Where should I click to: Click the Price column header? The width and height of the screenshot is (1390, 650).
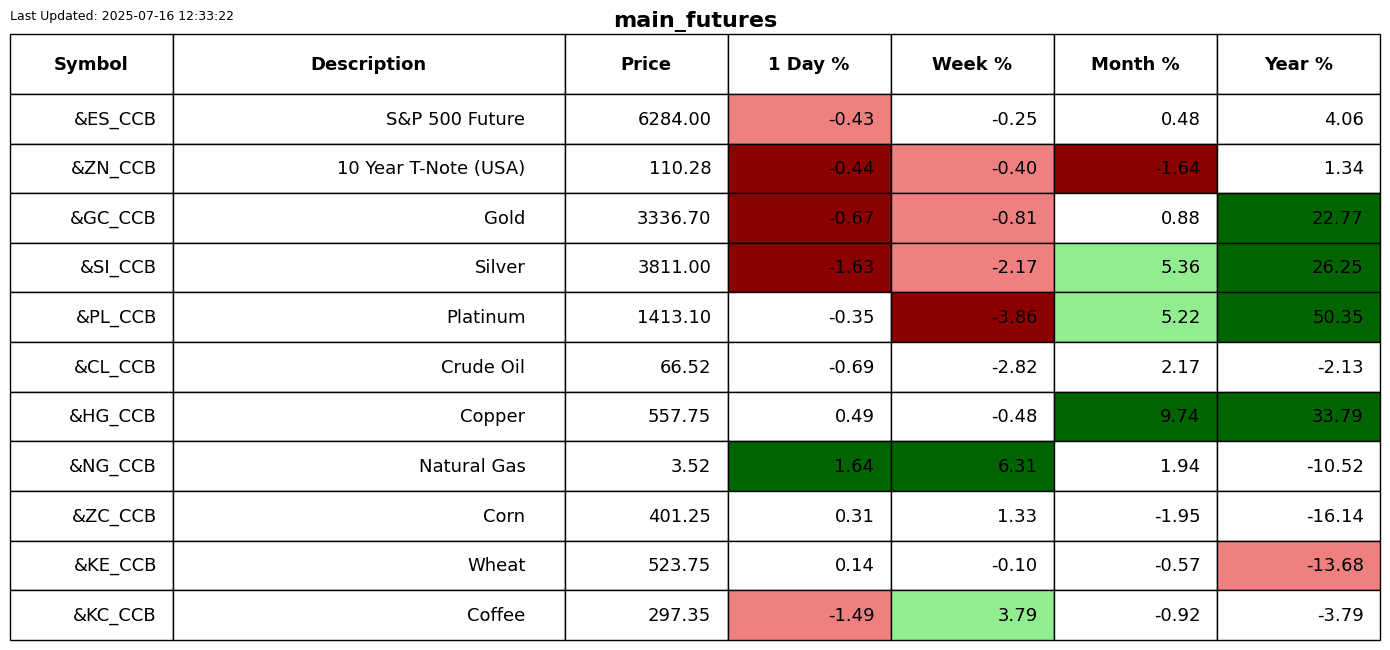pos(646,65)
